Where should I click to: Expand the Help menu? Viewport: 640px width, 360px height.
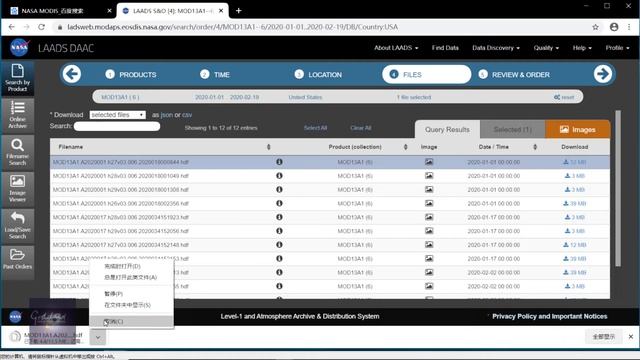click(x=582, y=48)
